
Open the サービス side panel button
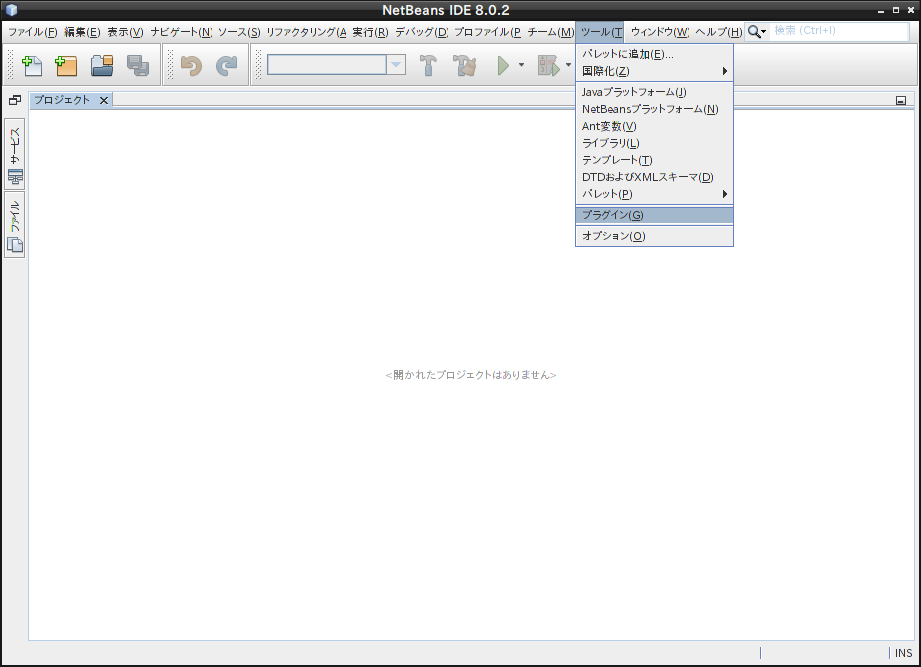coord(15,154)
